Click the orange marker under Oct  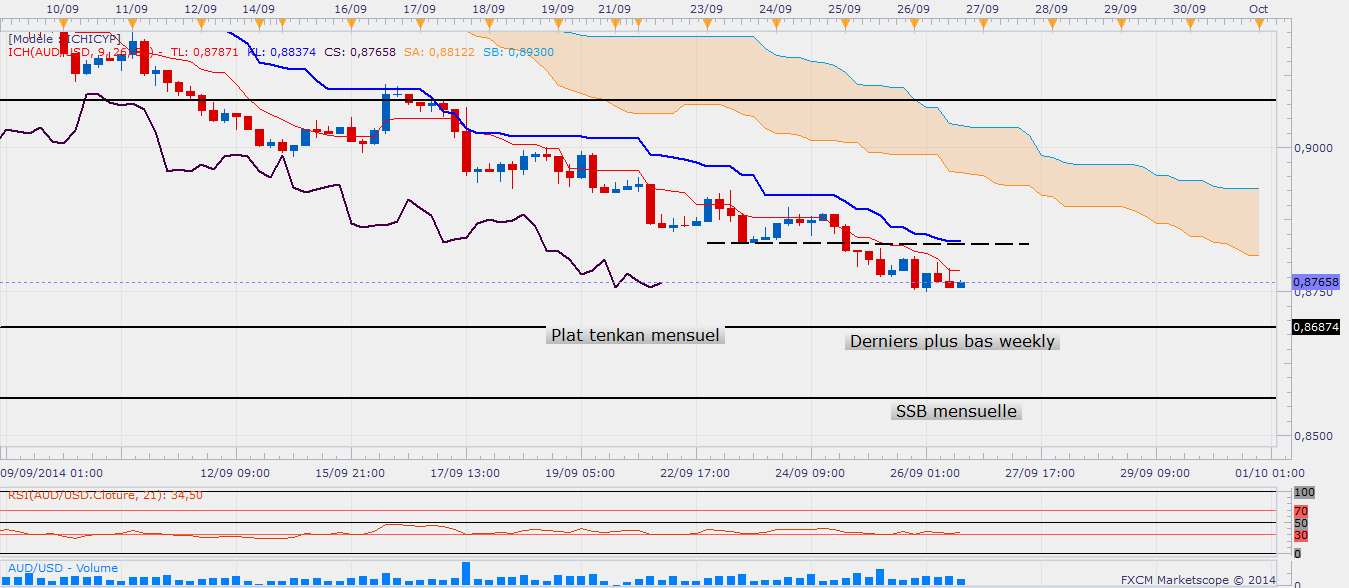coord(1258,21)
